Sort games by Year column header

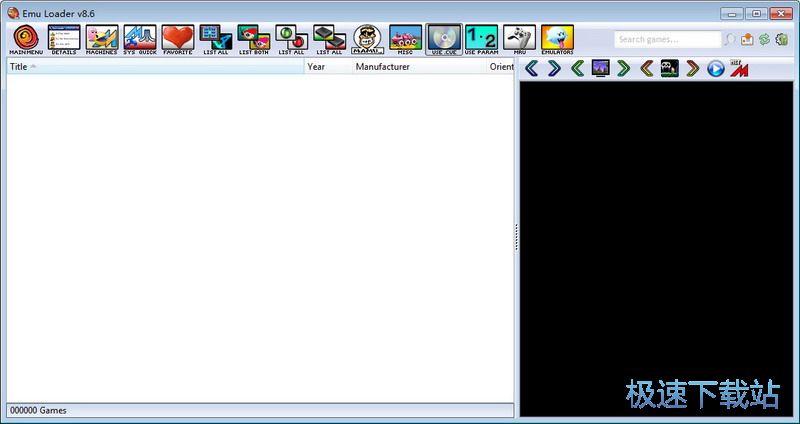tap(326, 67)
